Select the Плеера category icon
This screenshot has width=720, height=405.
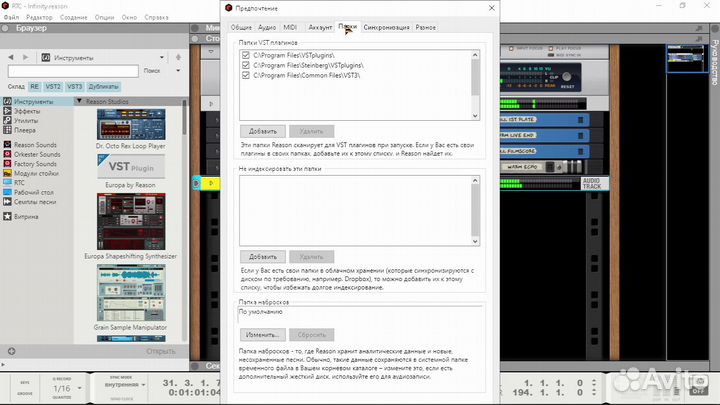(8, 129)
